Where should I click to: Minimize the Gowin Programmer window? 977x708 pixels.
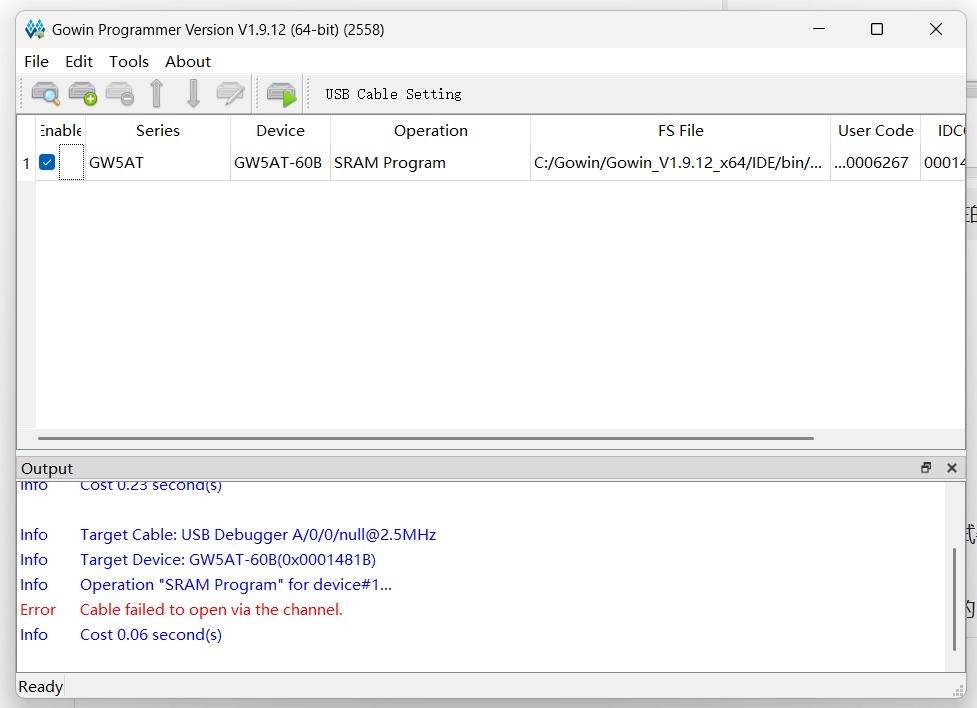pos(819,29)
